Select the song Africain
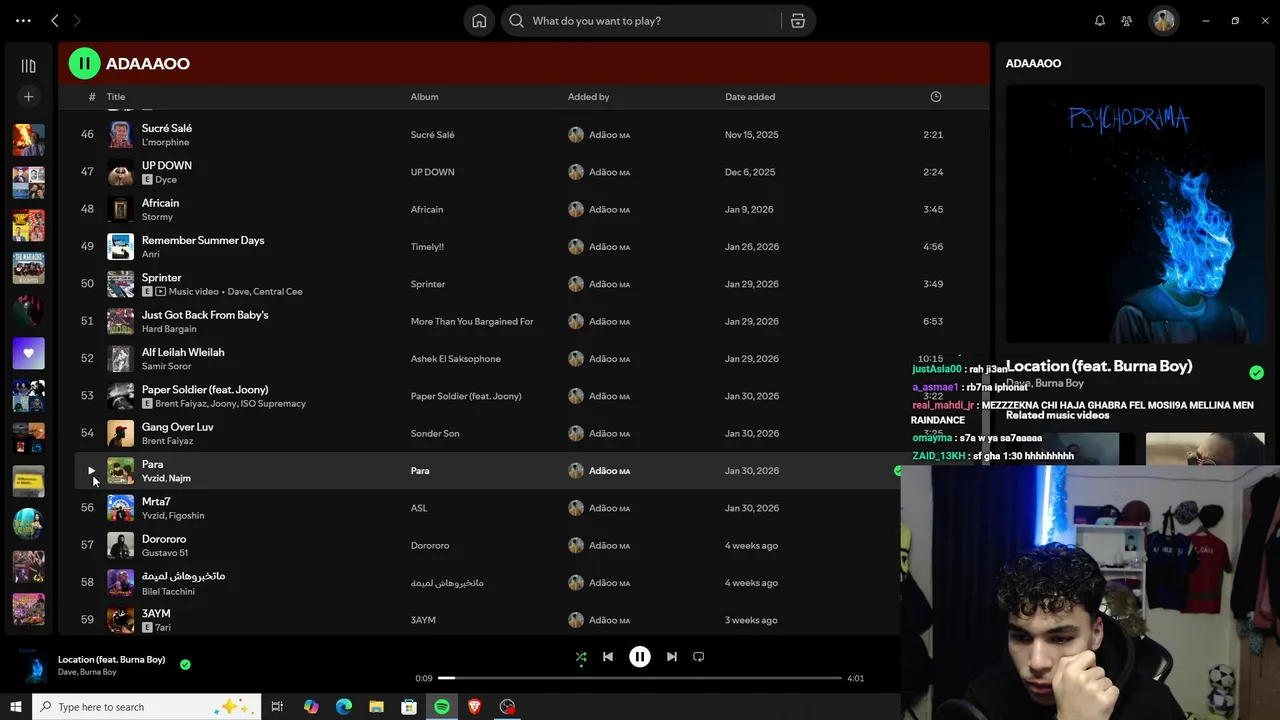 (x=160, y=203)
